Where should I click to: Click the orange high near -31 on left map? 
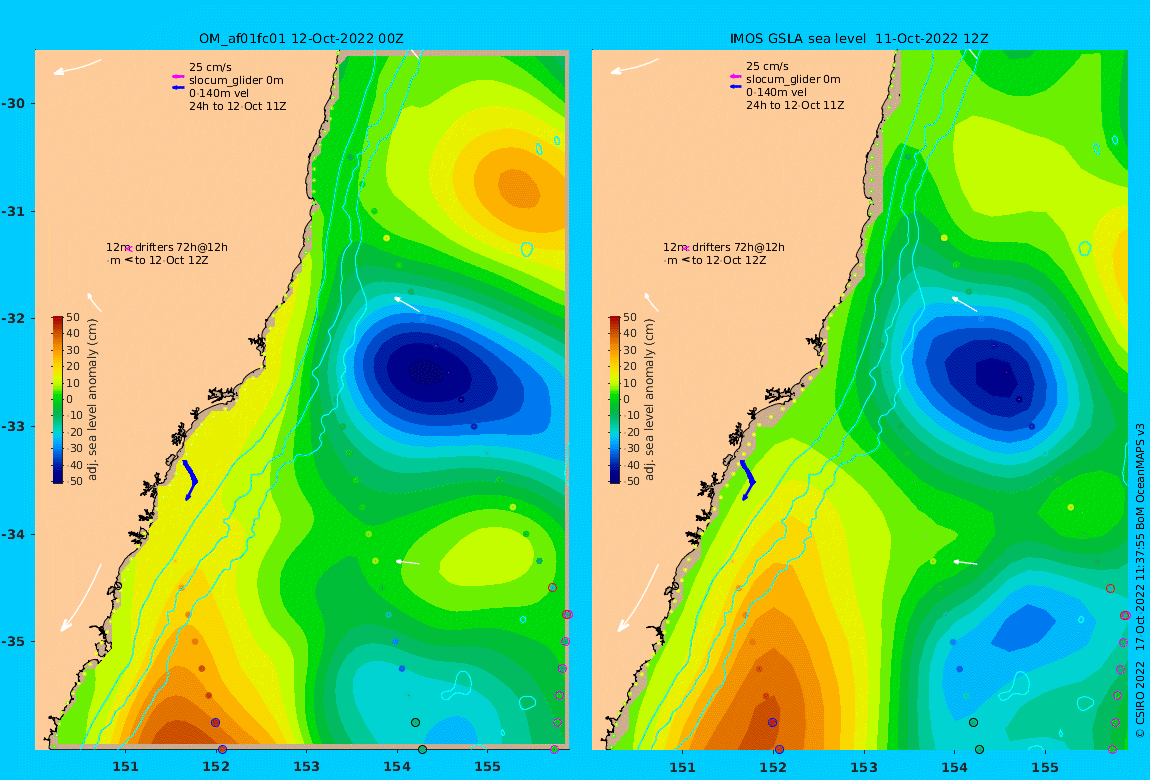pyautogui.click(x=519, y=187)
